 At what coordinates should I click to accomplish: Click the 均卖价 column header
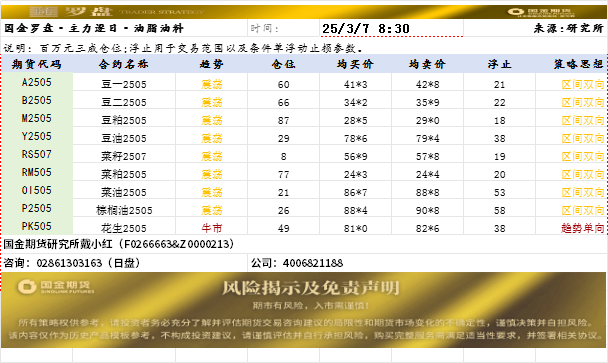(x=427, y=64)
